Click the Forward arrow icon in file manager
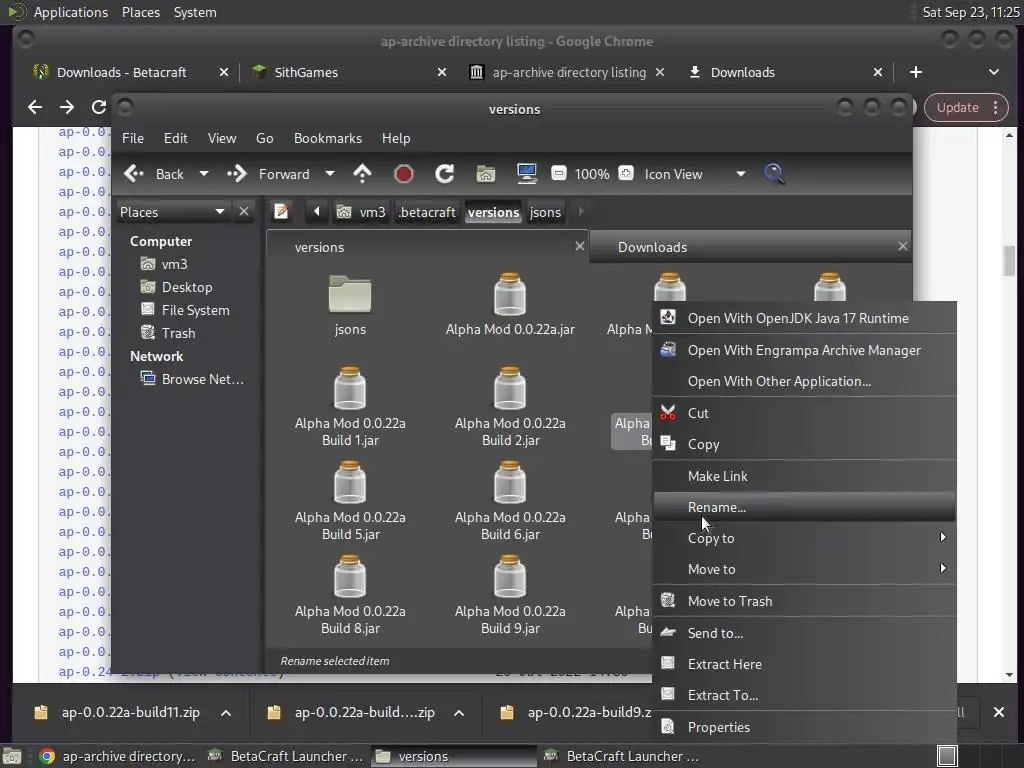This screenshot has width=1024, height=768. pyautogui.click(x=236, y=174)
